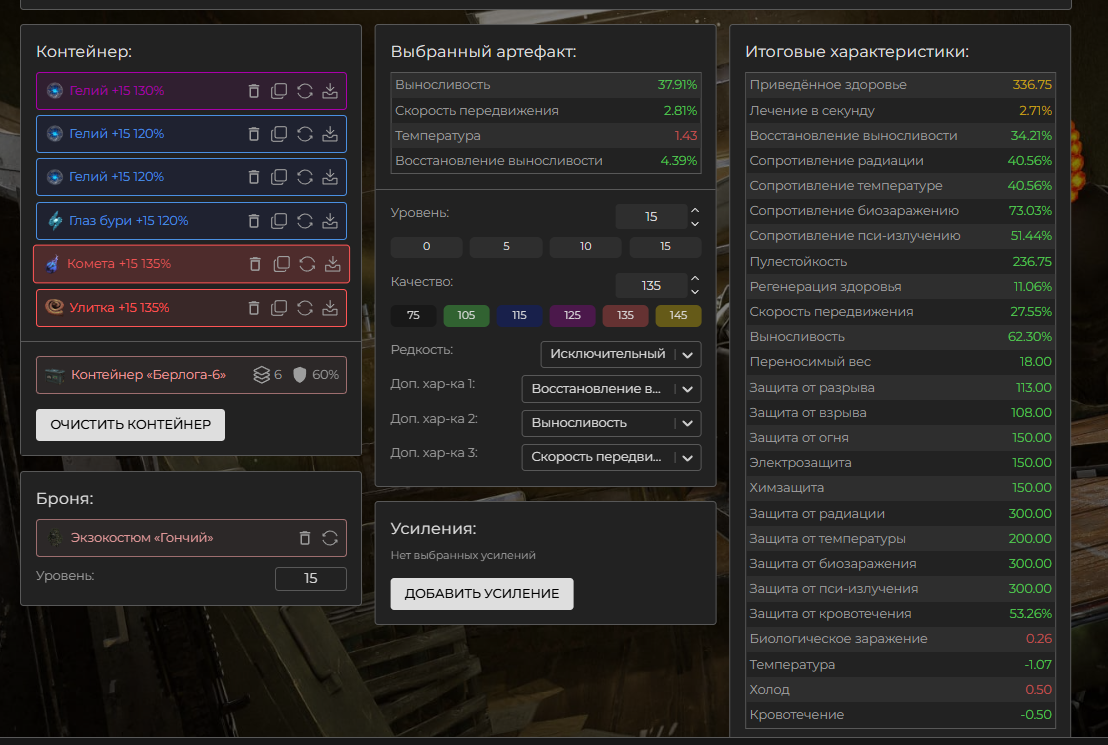Remove the Экзокостюм «Гончий» armor
This screenshot has width=1108, height=745.
(x=305, y=538)
